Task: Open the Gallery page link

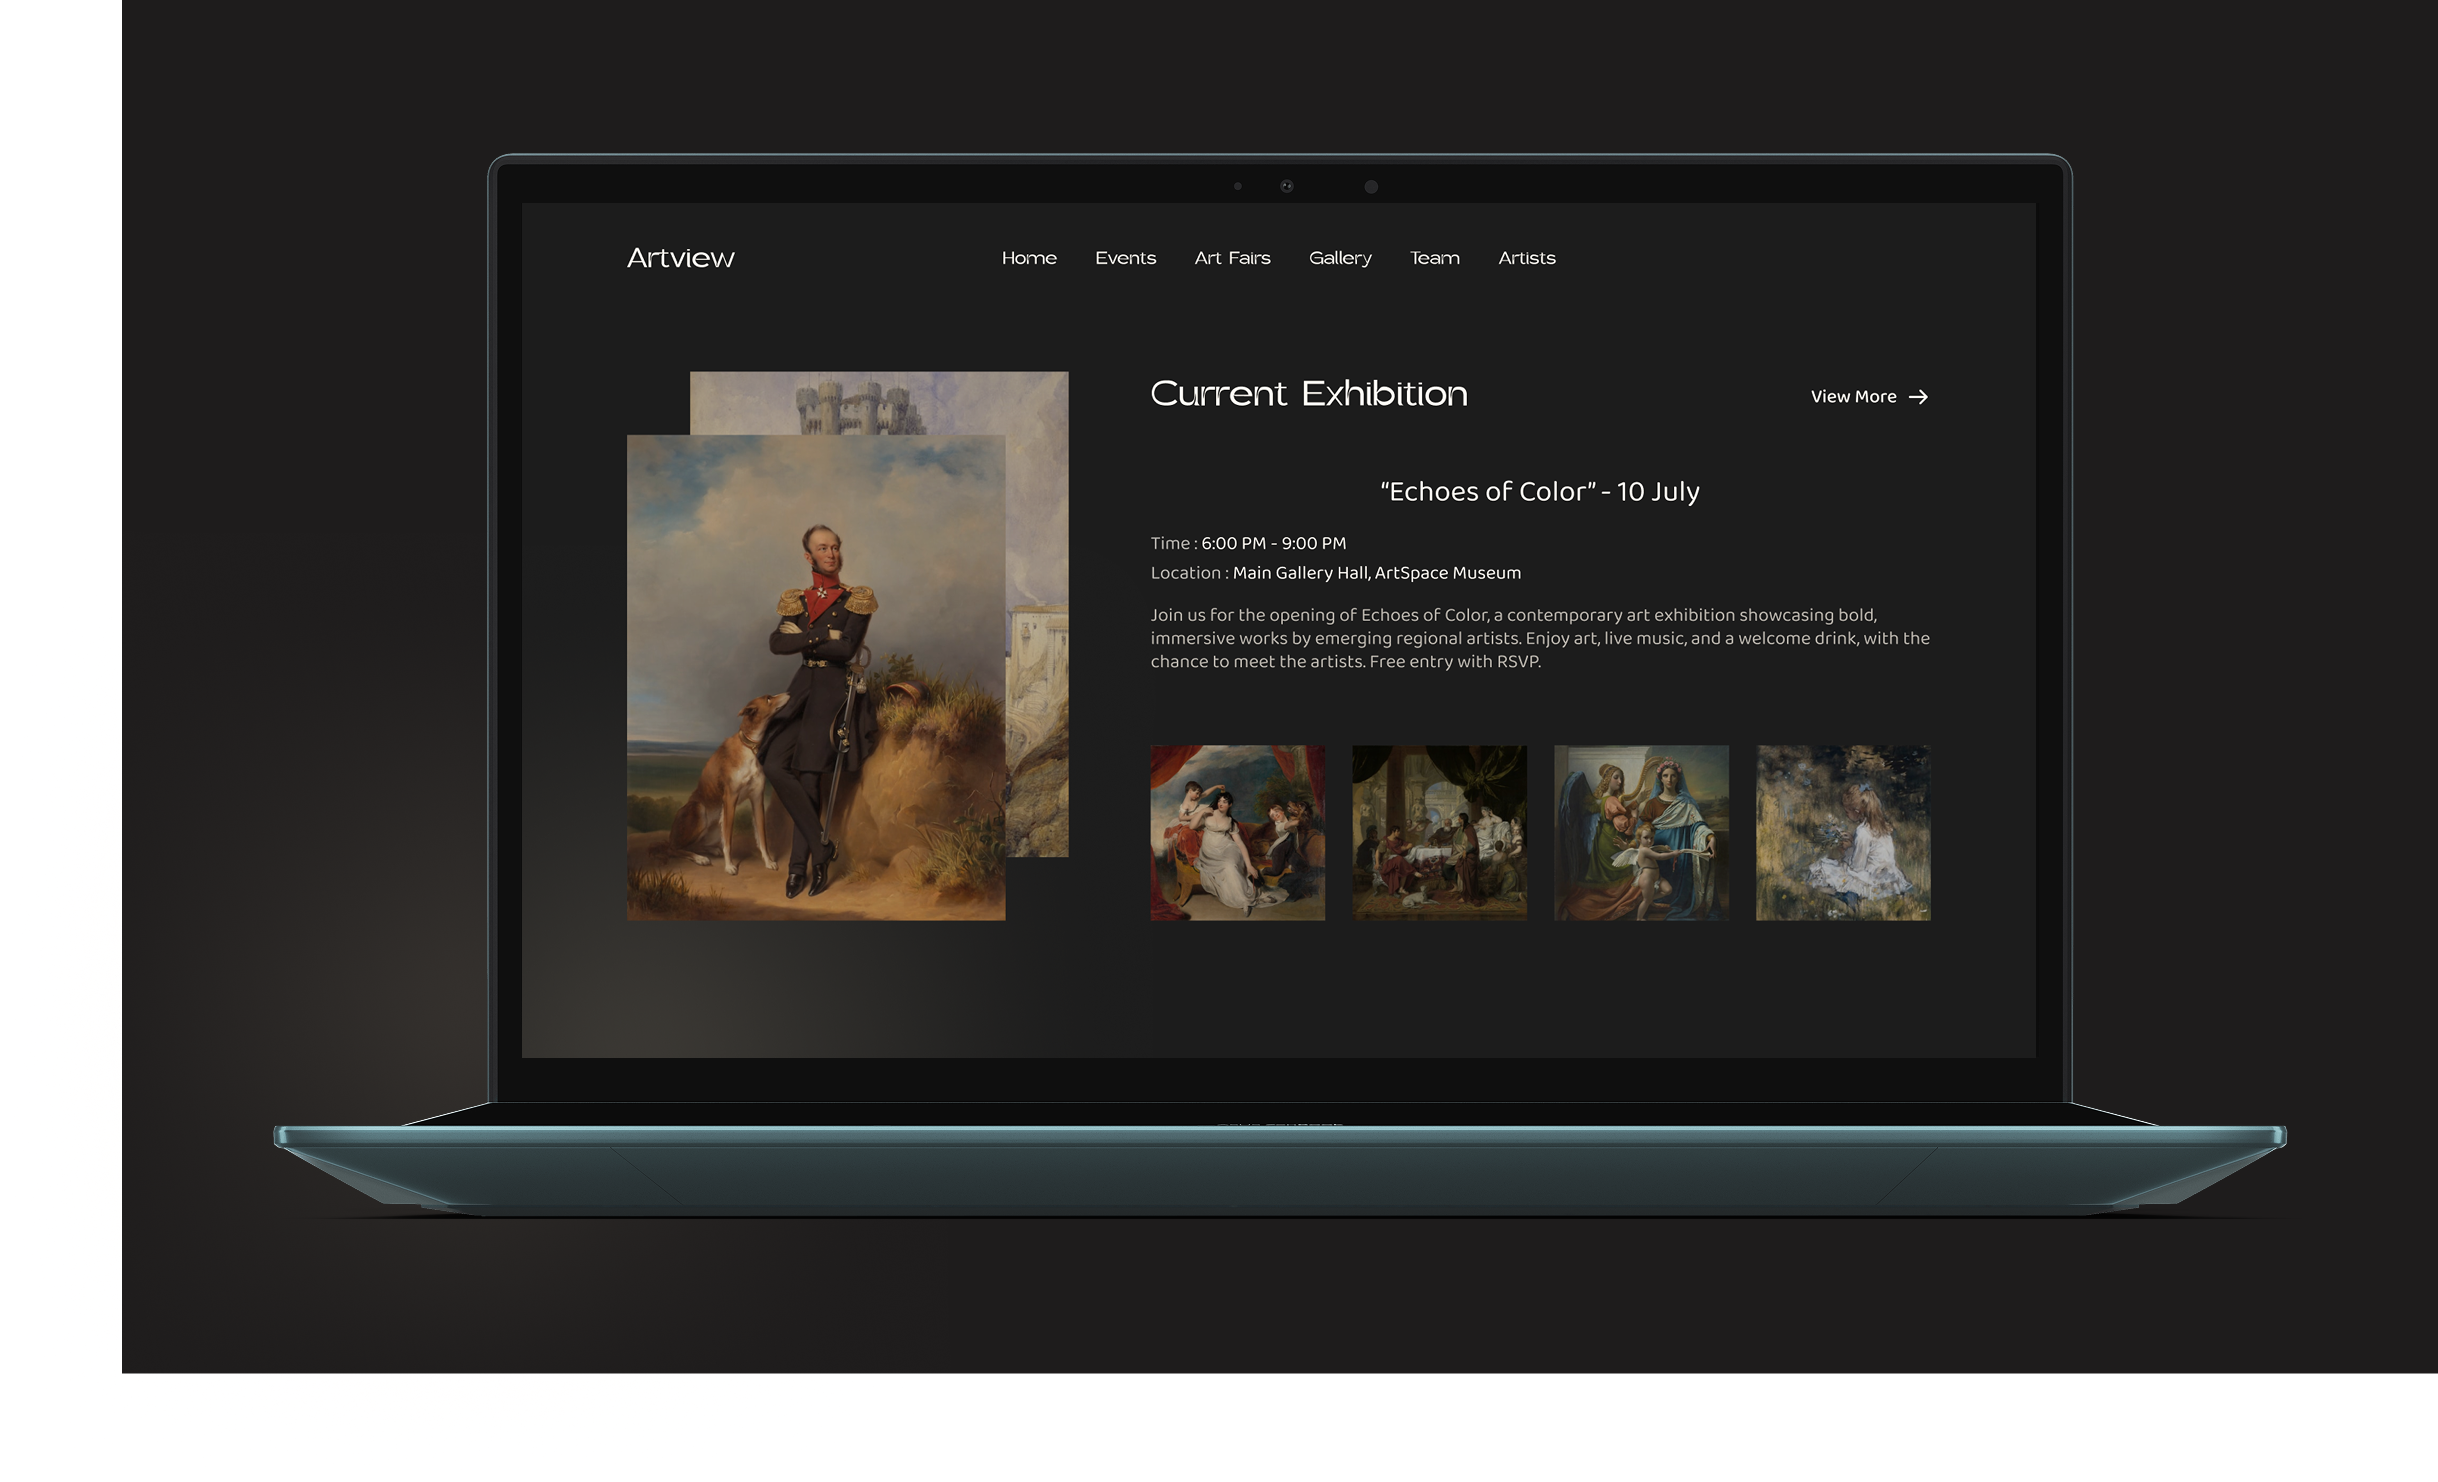Action: click(x=1340, y=258)
